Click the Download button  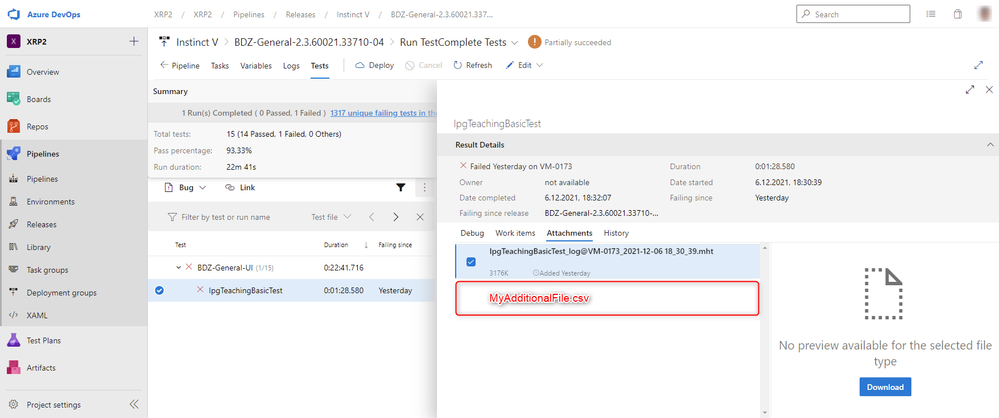tap(884, 387)
